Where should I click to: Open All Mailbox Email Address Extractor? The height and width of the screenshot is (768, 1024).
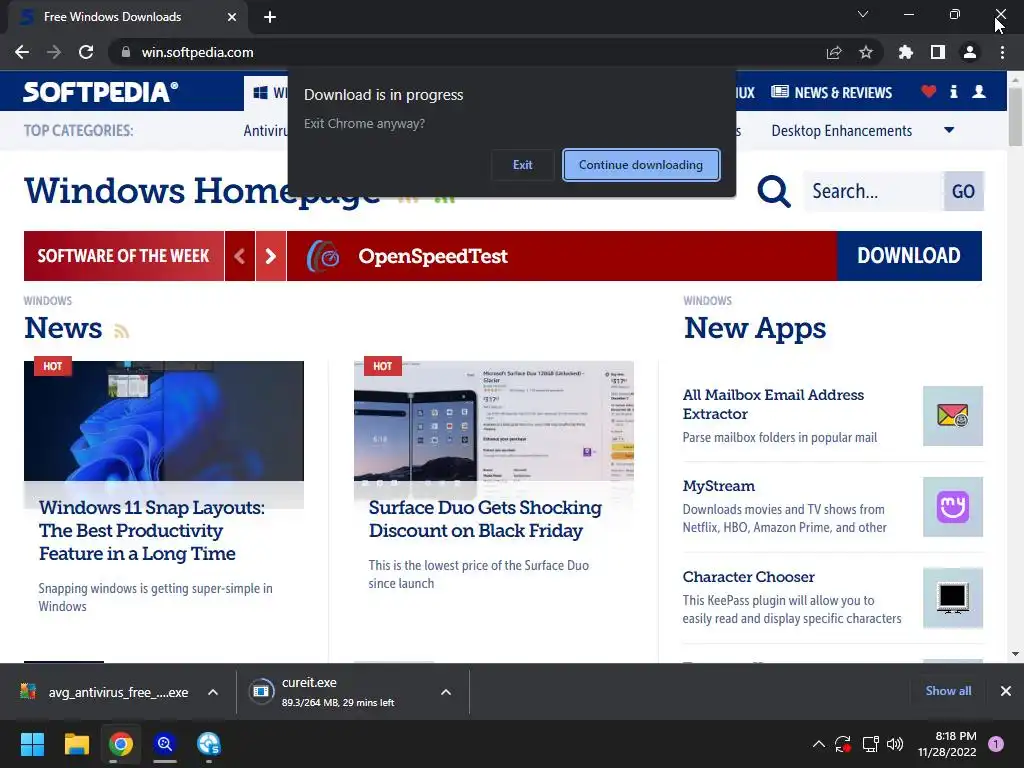(773, 404)
